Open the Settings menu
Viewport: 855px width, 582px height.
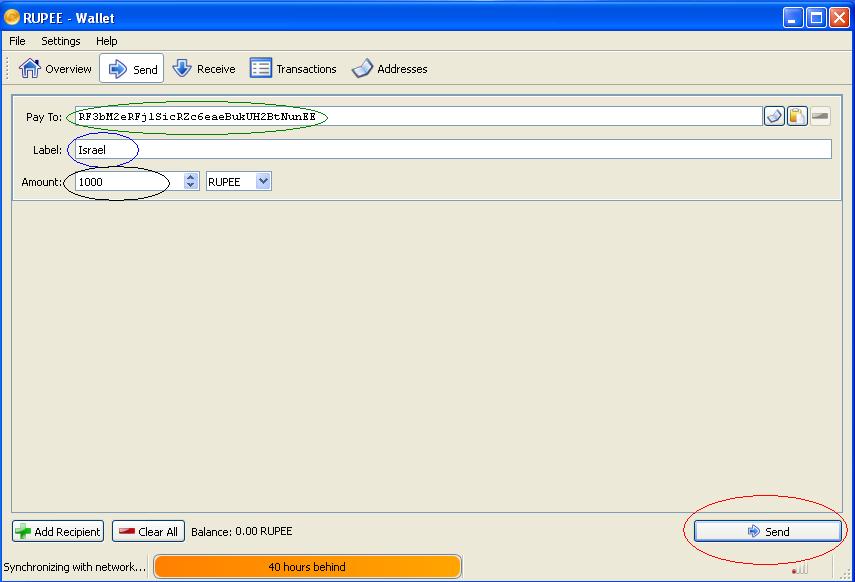pyautogui.click(x=61, y=41)
